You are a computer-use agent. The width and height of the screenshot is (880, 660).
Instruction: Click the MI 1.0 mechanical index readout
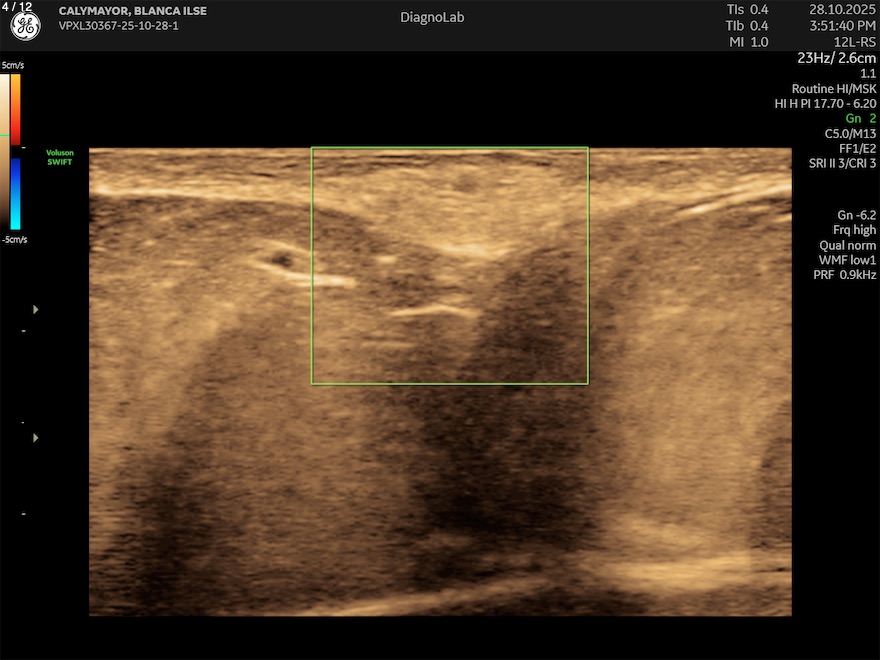click(x=747, y=42)
